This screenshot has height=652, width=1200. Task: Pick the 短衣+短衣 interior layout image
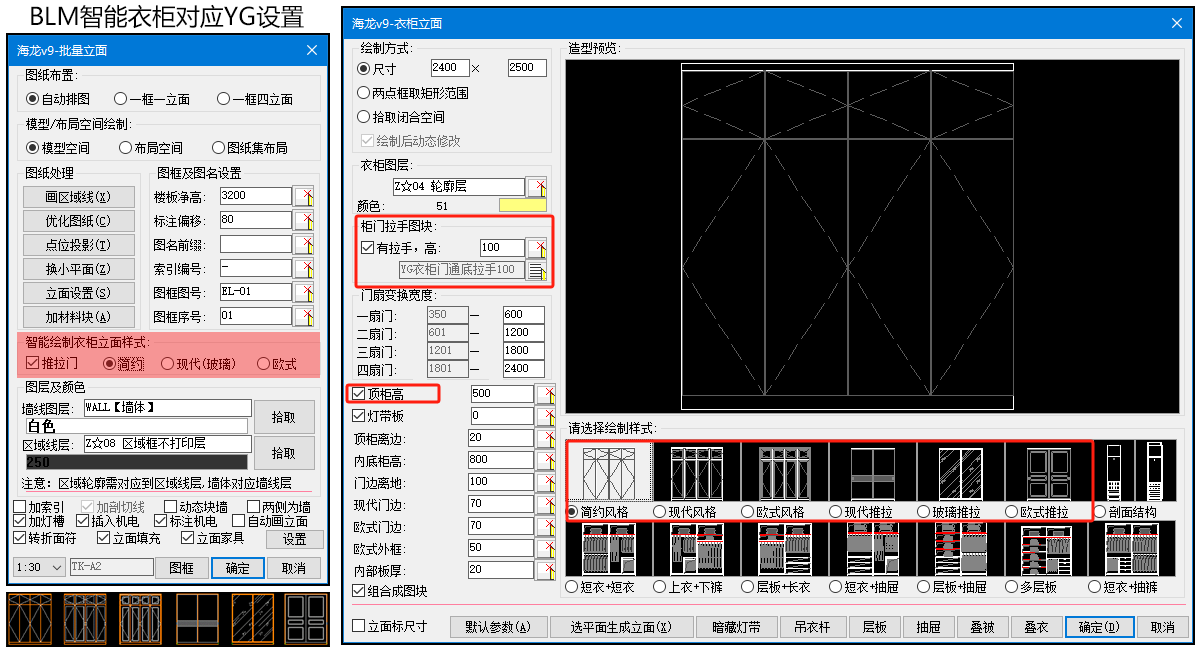pyautogui.click(x=609, y=550)
